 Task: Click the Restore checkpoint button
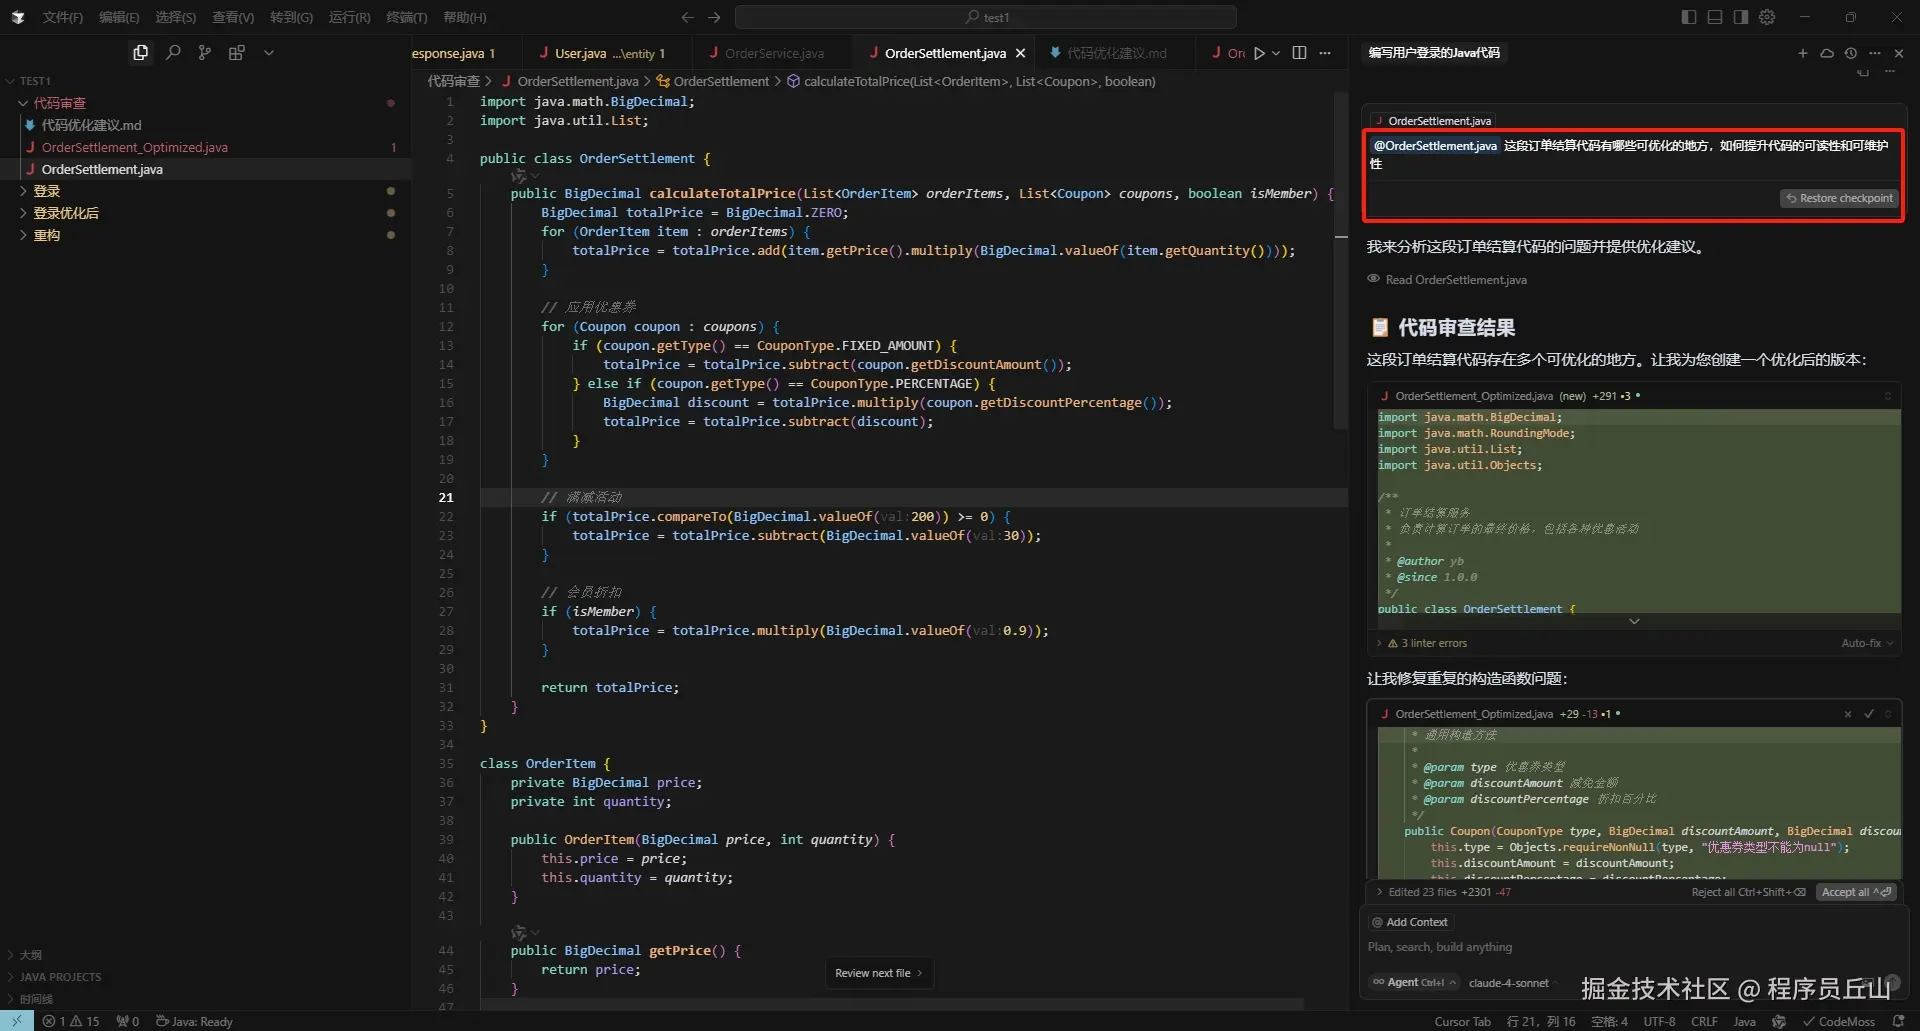click(1839, 198)
